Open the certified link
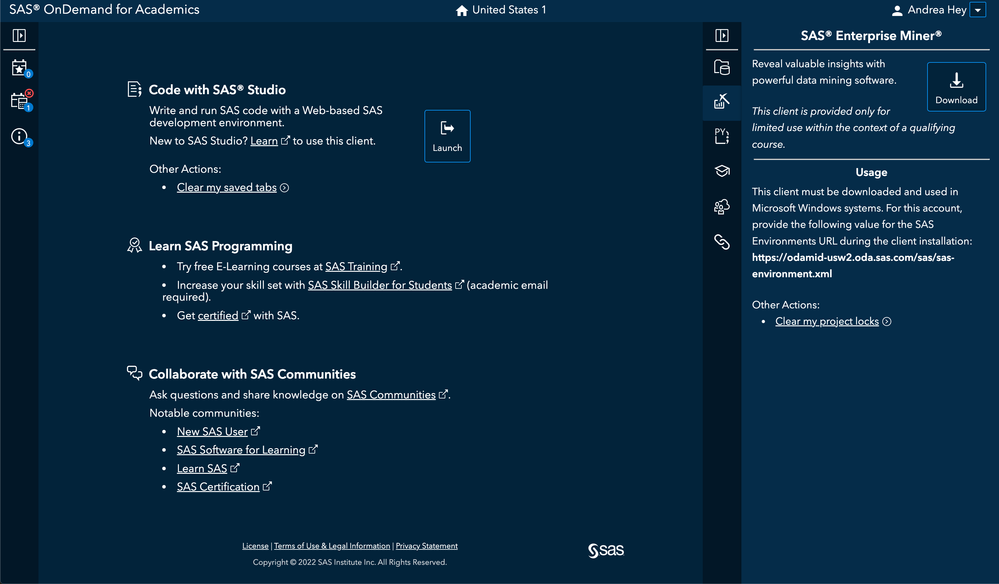 pyautogui.click(x=218, y=315)
